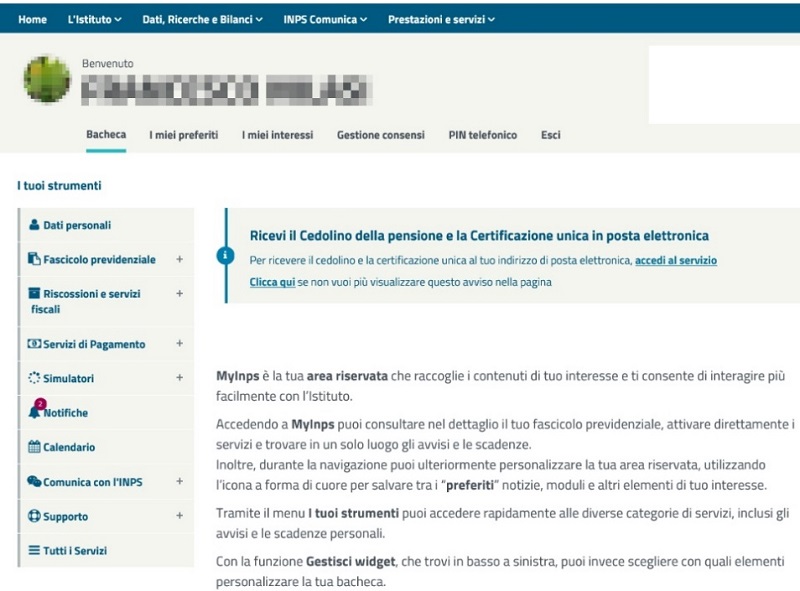Click the Comunica con l'INPS chat icon
The width and height of the screenshot is (800, 591).
pyautogui.click(x=34, y=481)
